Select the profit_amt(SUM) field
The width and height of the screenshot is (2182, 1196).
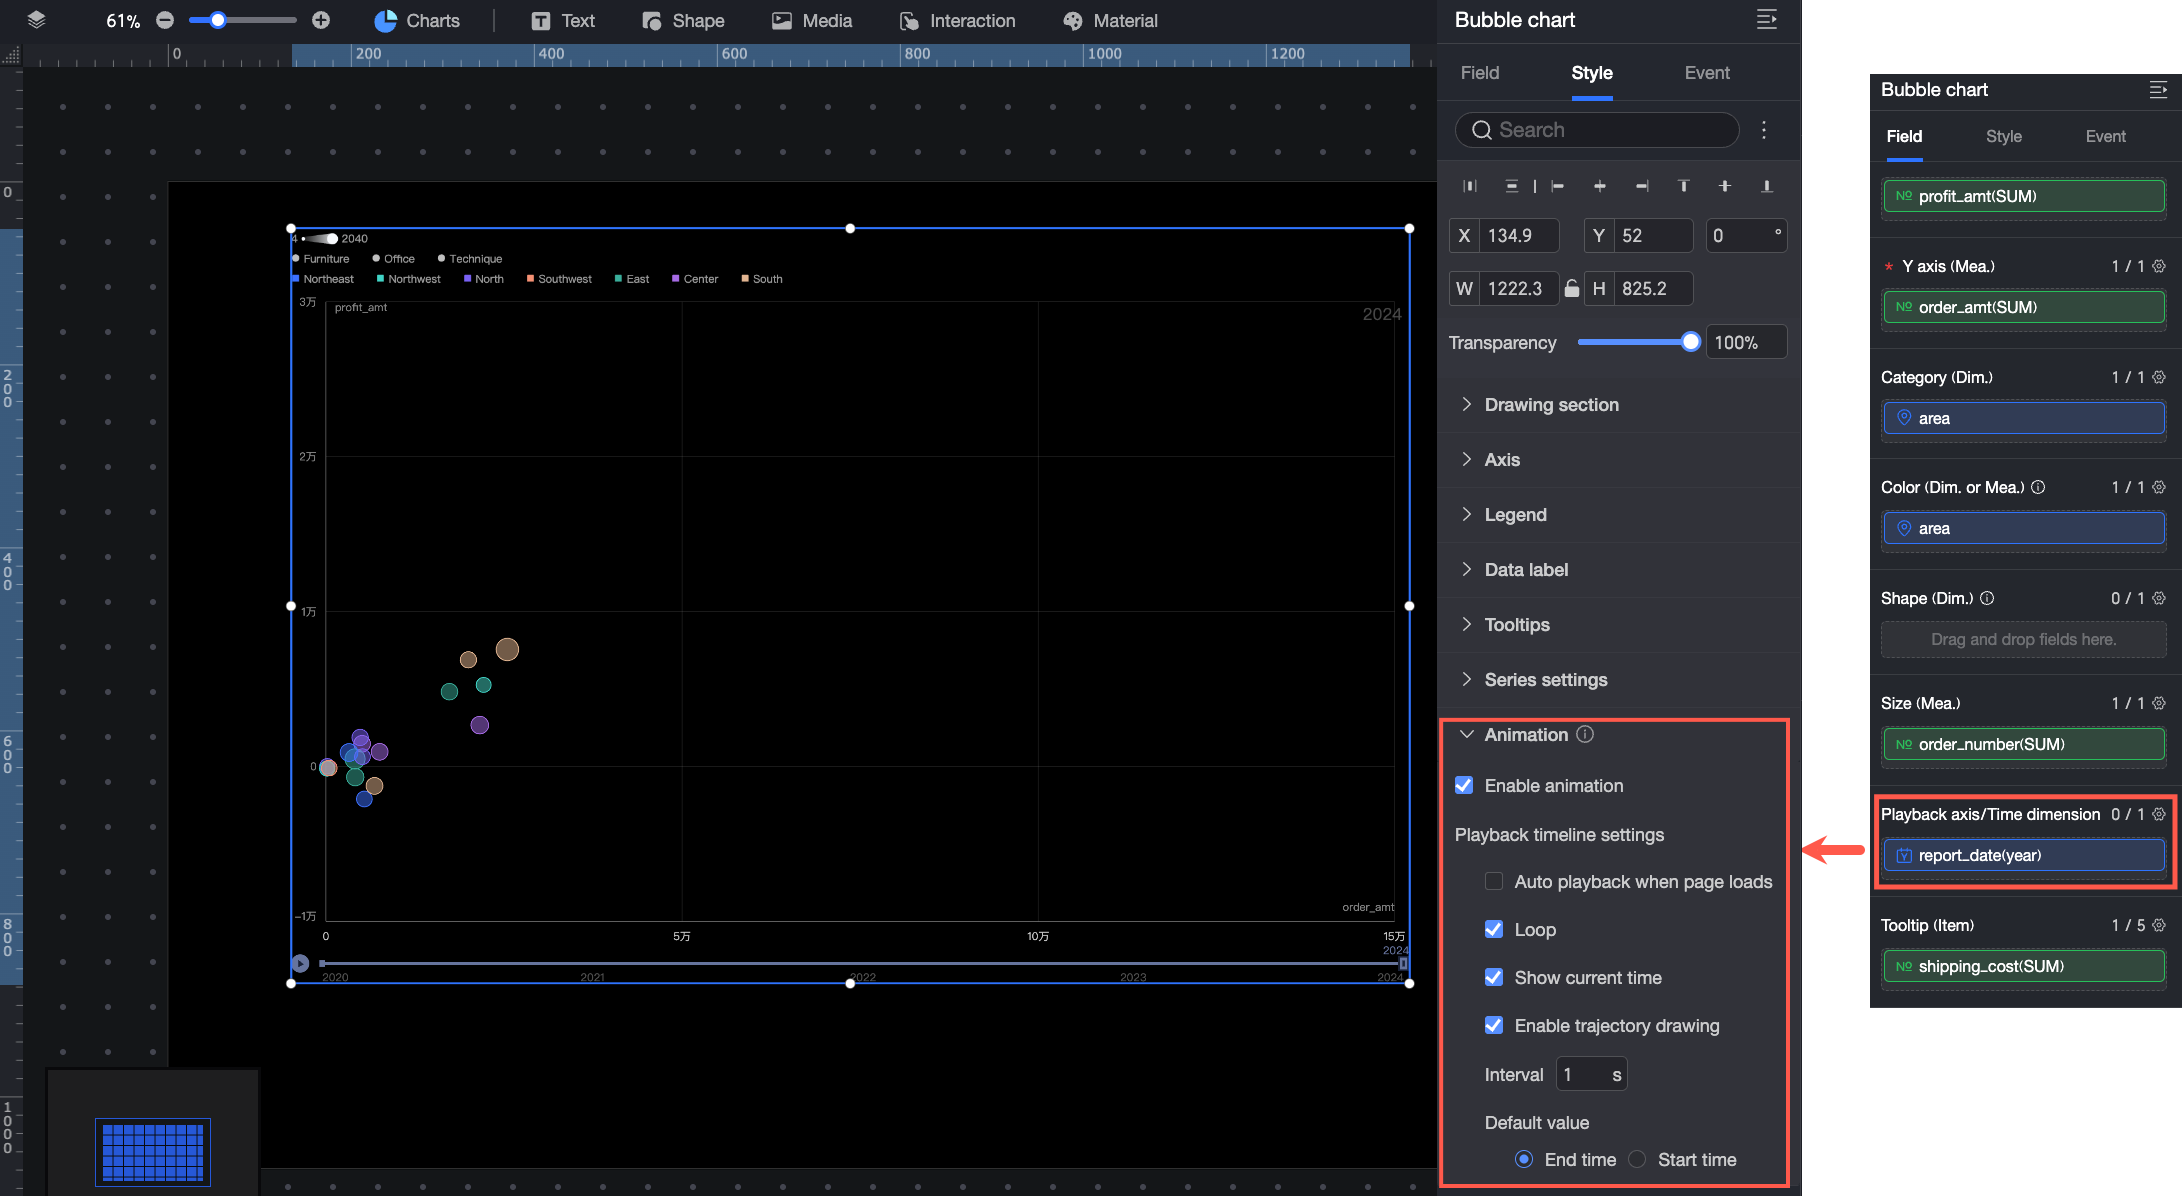[x=2024, y=196]
